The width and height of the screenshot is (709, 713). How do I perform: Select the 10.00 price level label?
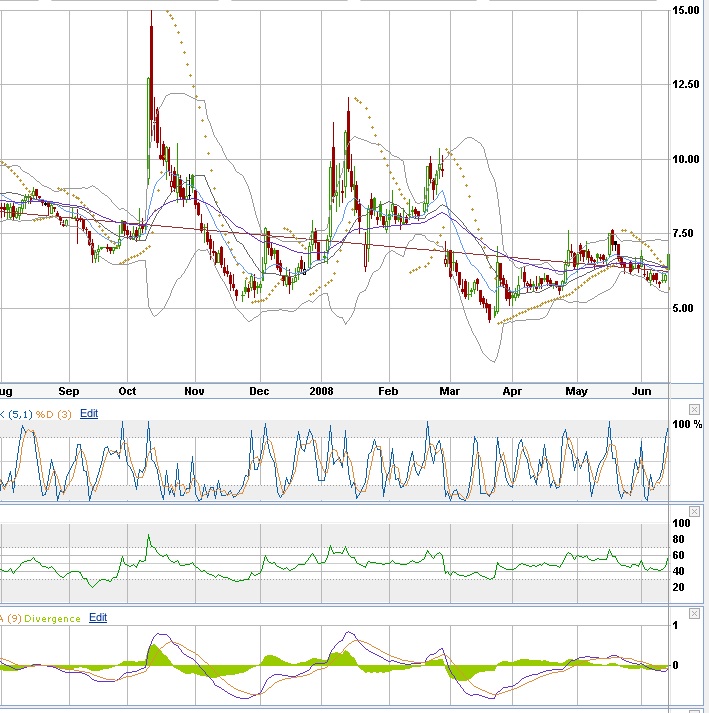686,159
